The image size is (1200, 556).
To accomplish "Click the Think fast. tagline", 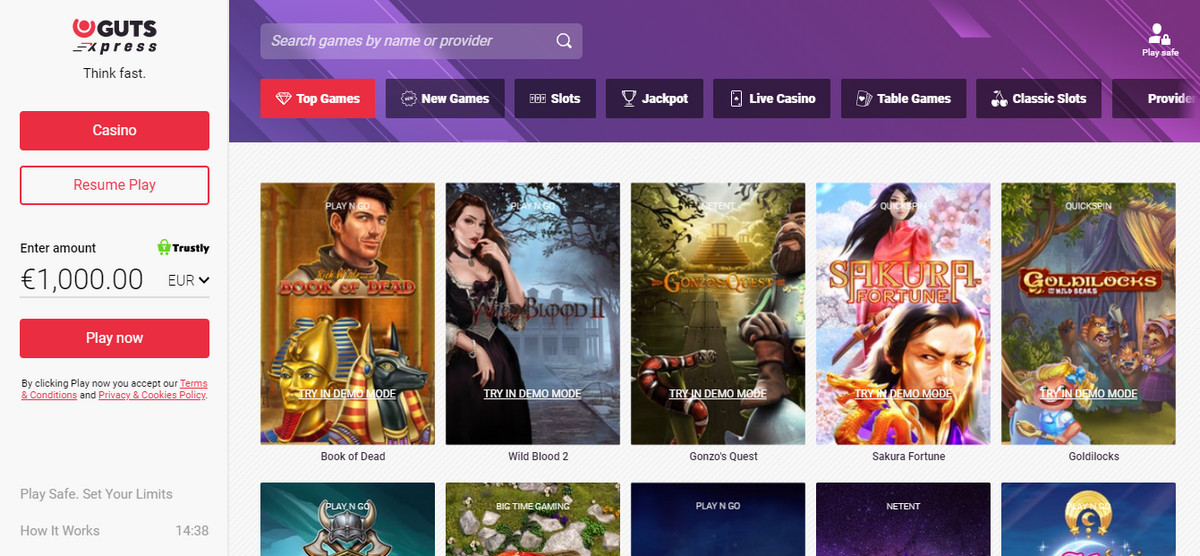I will pos(114,73).
